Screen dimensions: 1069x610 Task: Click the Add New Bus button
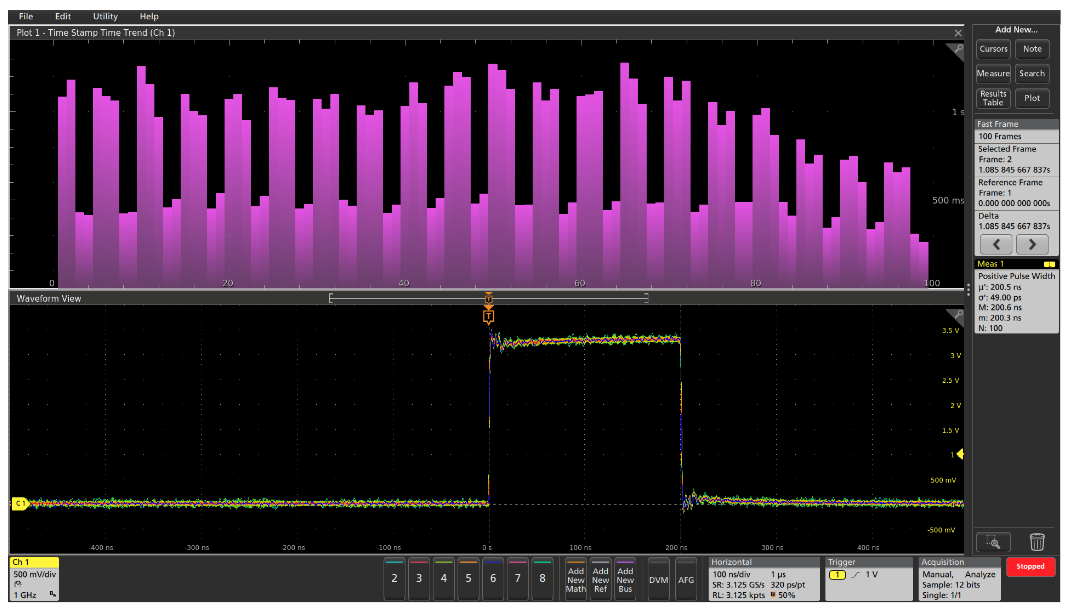coord(625,579)
